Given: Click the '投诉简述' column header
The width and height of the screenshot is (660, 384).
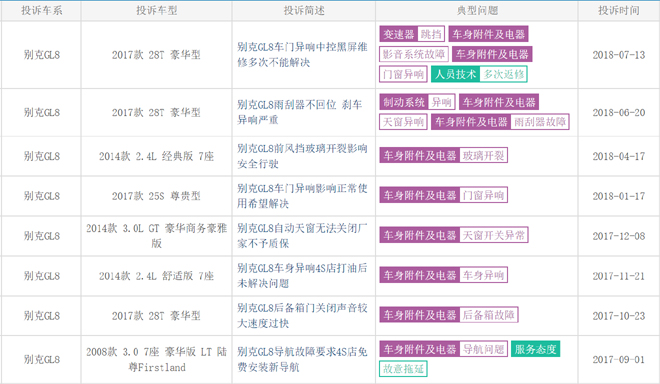Looking at the screenshot, I should (x=304, y=11).
